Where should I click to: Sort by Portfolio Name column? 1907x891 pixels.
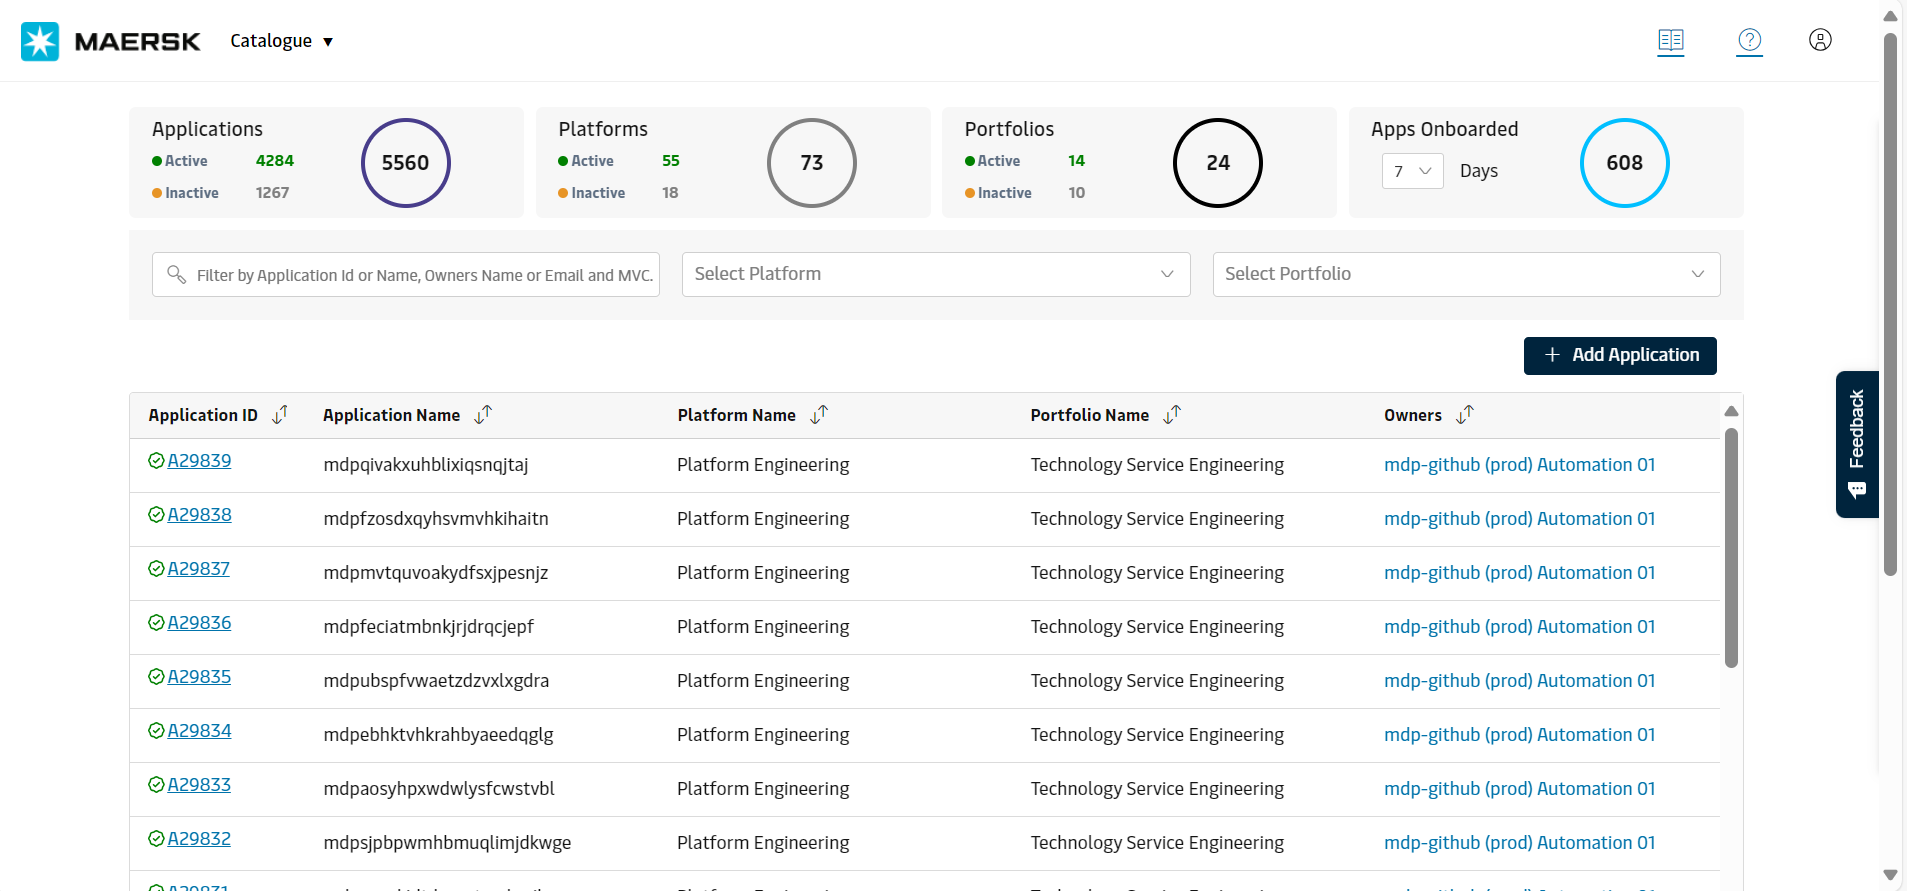tap(1172, 414)
